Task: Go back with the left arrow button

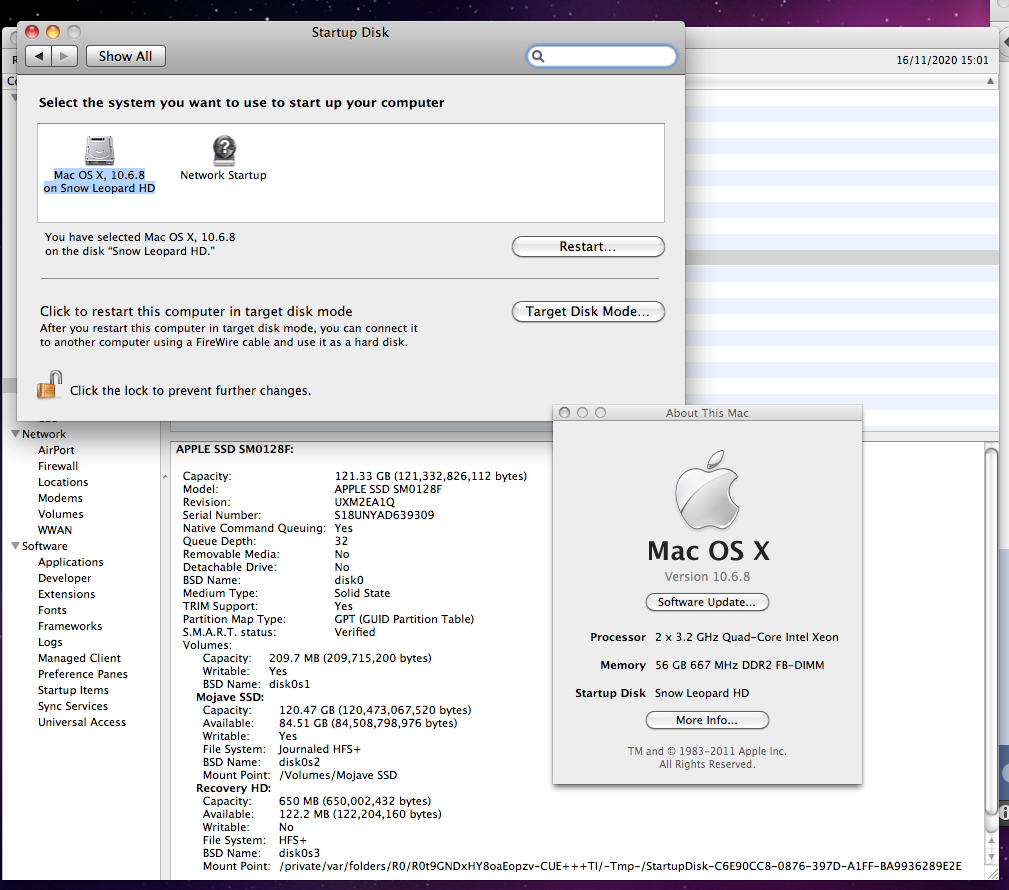Action: (39, 56)
